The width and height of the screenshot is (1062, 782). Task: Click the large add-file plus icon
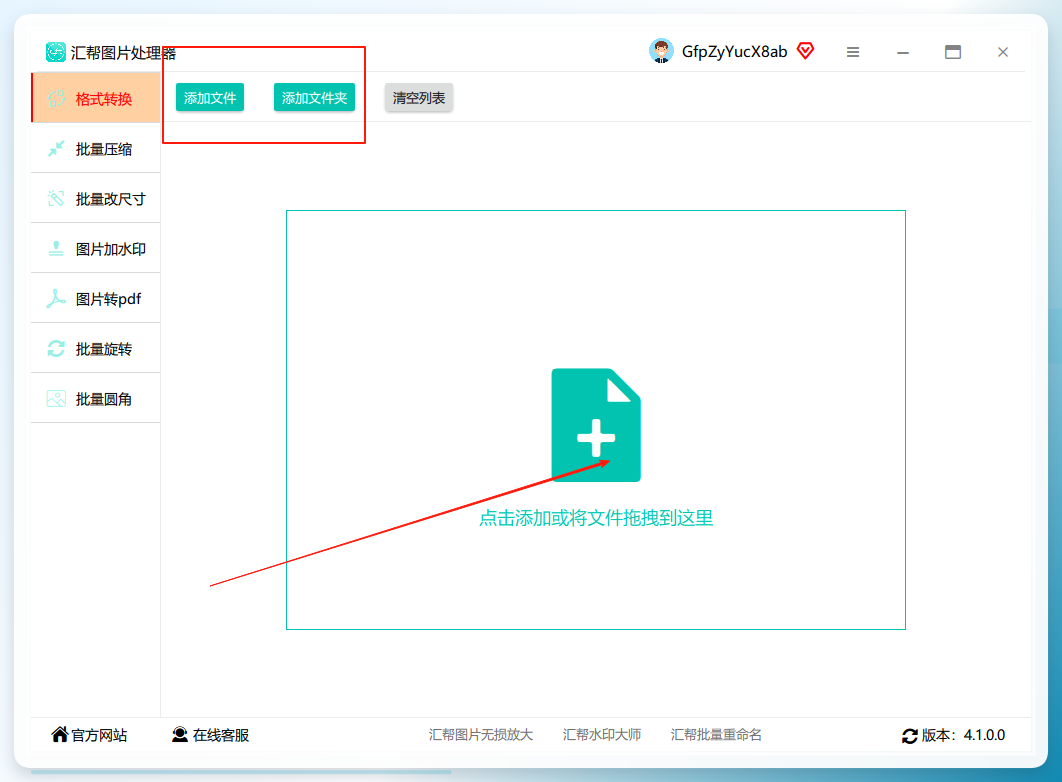coord(596,425)
